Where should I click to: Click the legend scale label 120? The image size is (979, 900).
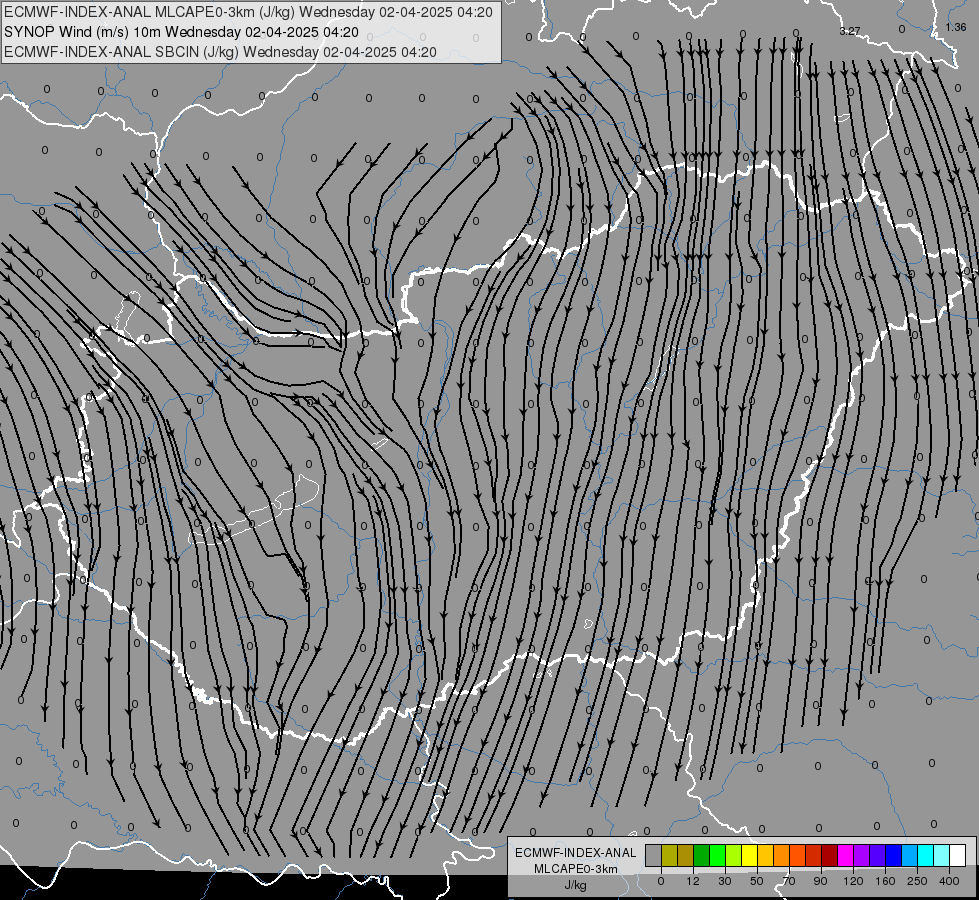pos(853,881)
